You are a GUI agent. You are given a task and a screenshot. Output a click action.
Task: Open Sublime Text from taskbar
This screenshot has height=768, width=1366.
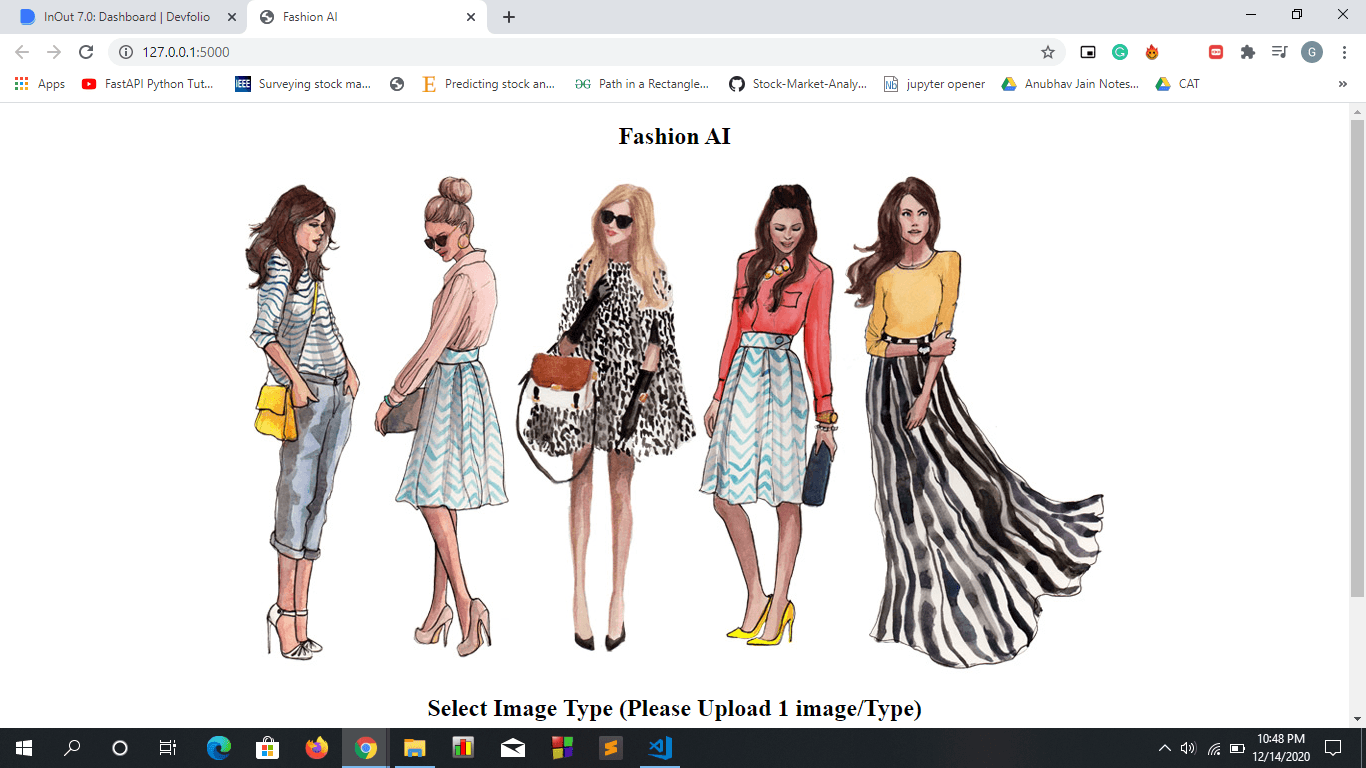611,748
